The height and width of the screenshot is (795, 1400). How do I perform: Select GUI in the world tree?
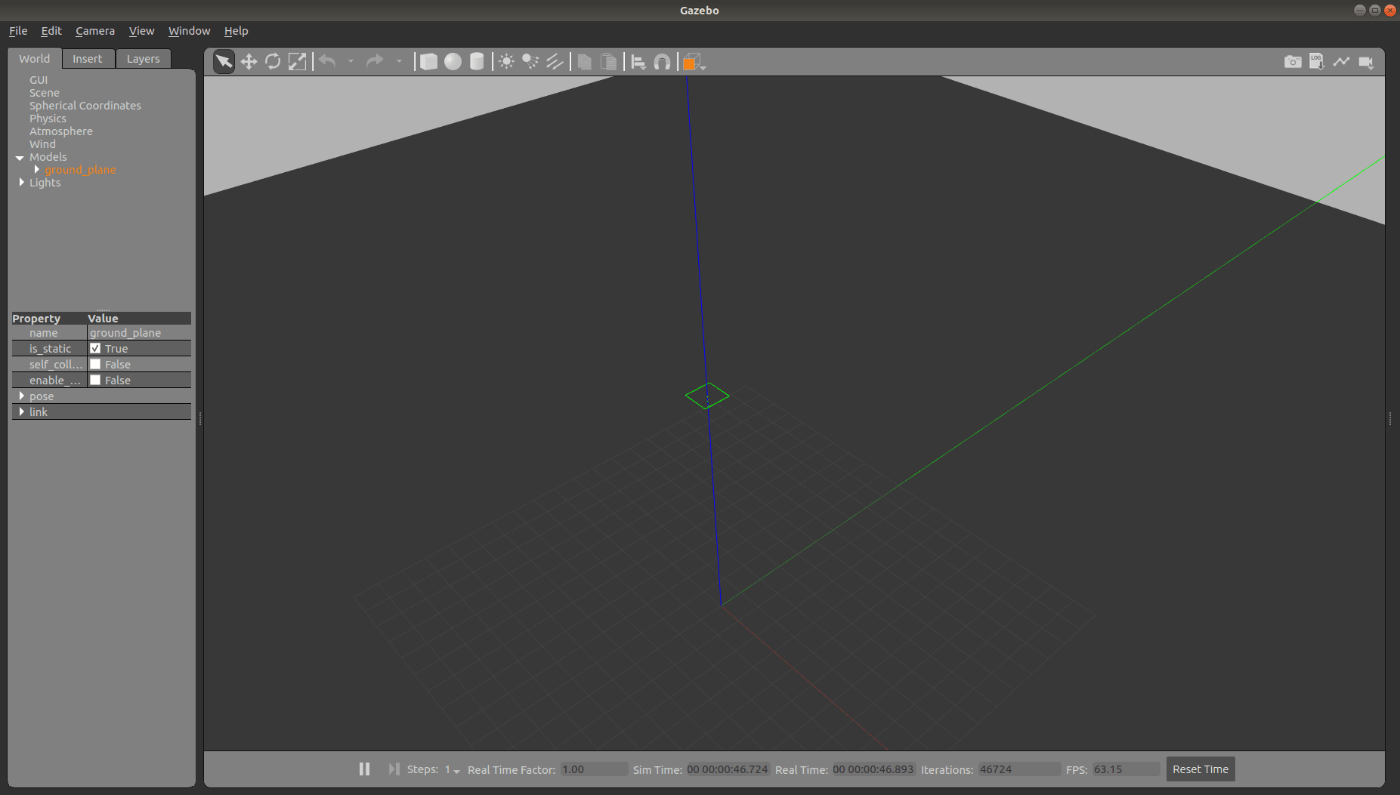coord(38,80)
